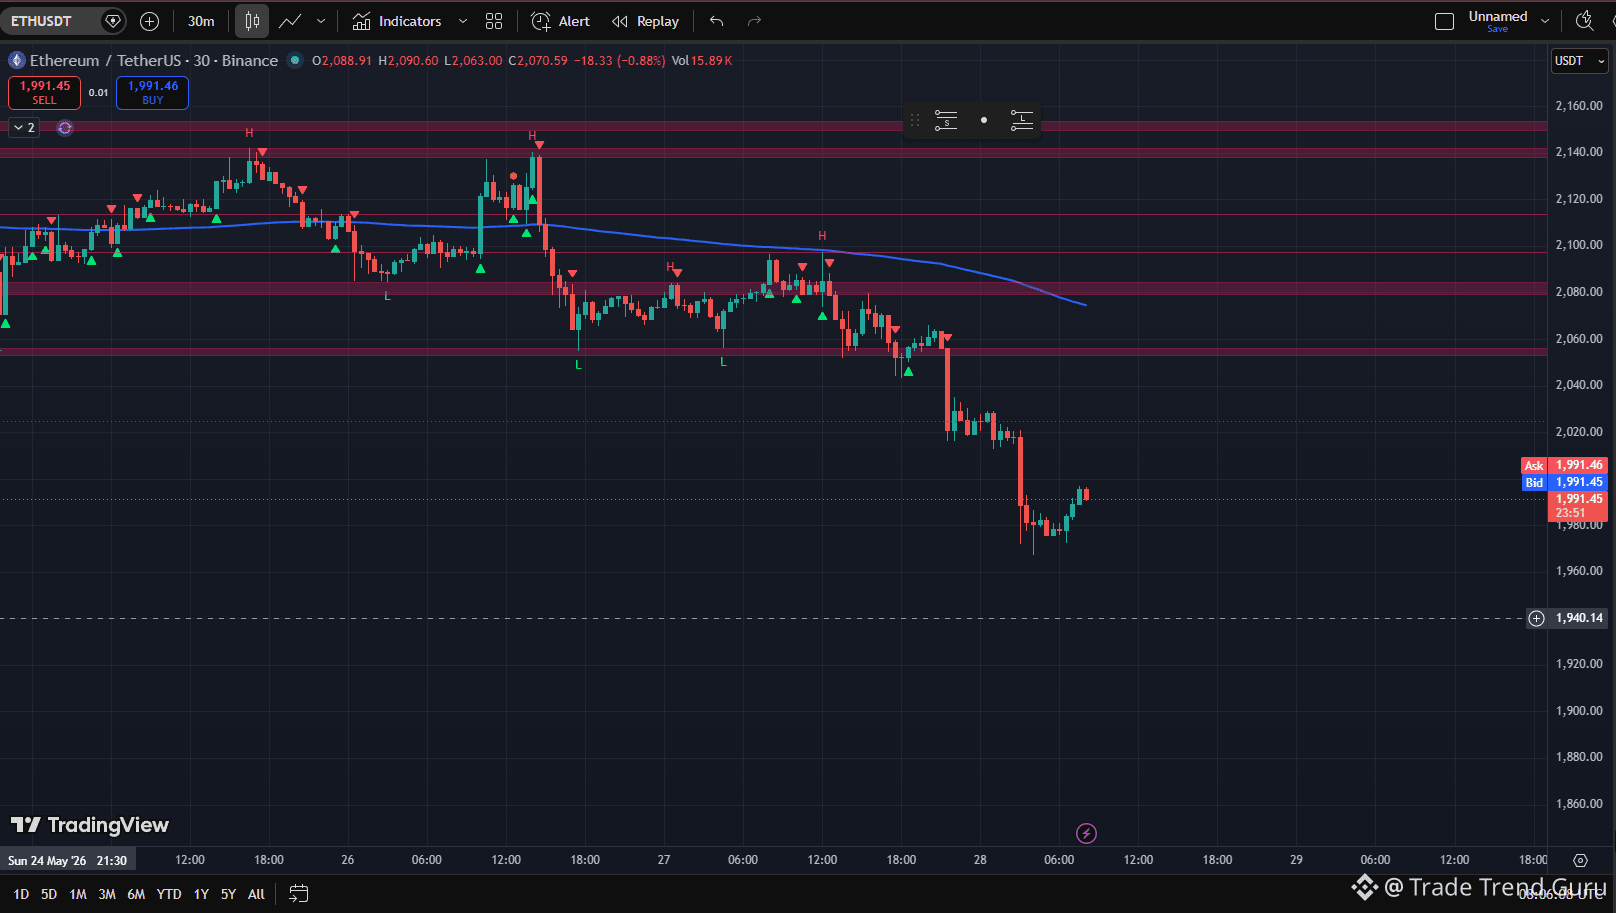The width and height of the screenshot is (1616, 913).
Task: Select the candlestick chart style icon
Action: [x=252, y=21]
